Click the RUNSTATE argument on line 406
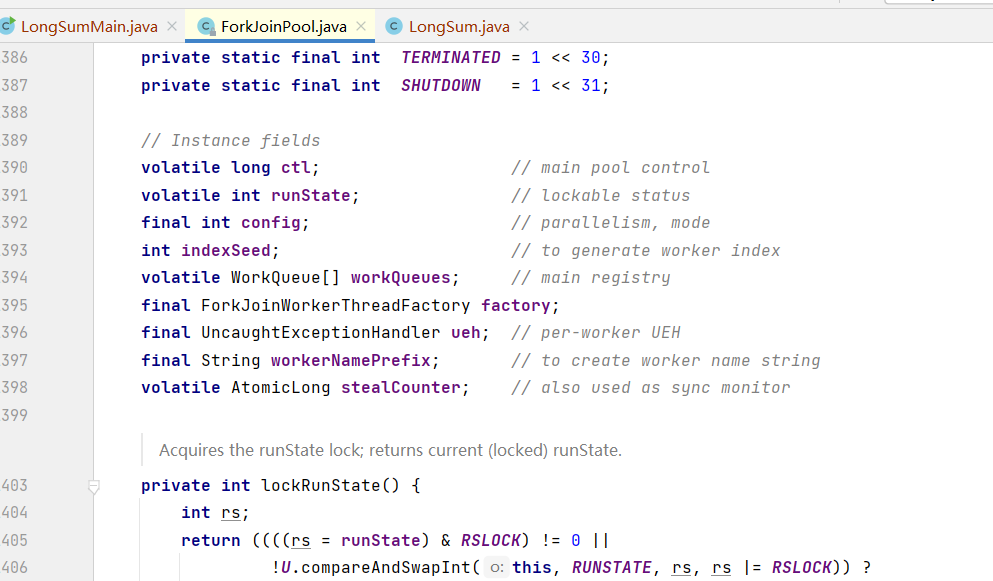This screenshot has width=993, height=581. (611, 568)
